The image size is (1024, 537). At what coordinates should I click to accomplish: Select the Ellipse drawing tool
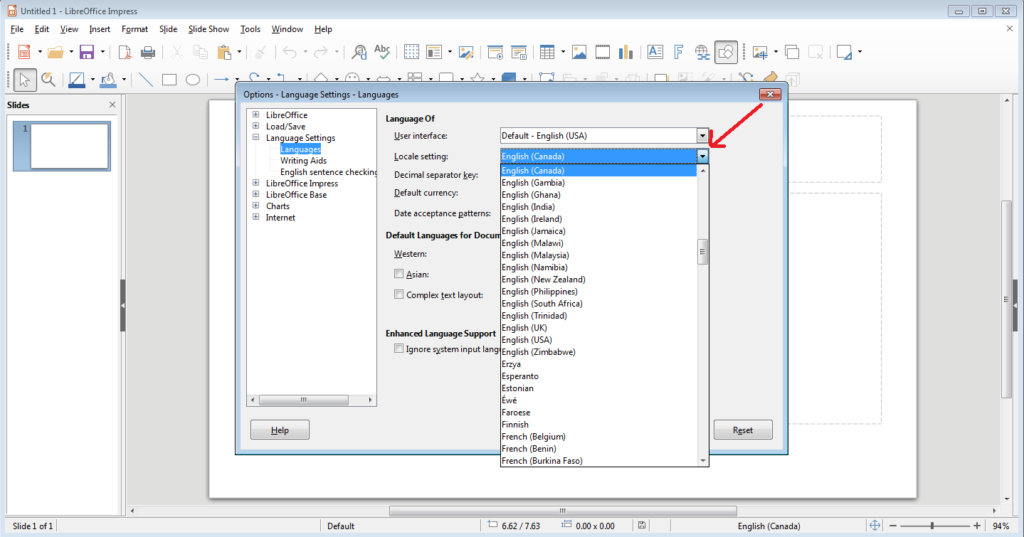pyautogui.click(x=193, y=80)
